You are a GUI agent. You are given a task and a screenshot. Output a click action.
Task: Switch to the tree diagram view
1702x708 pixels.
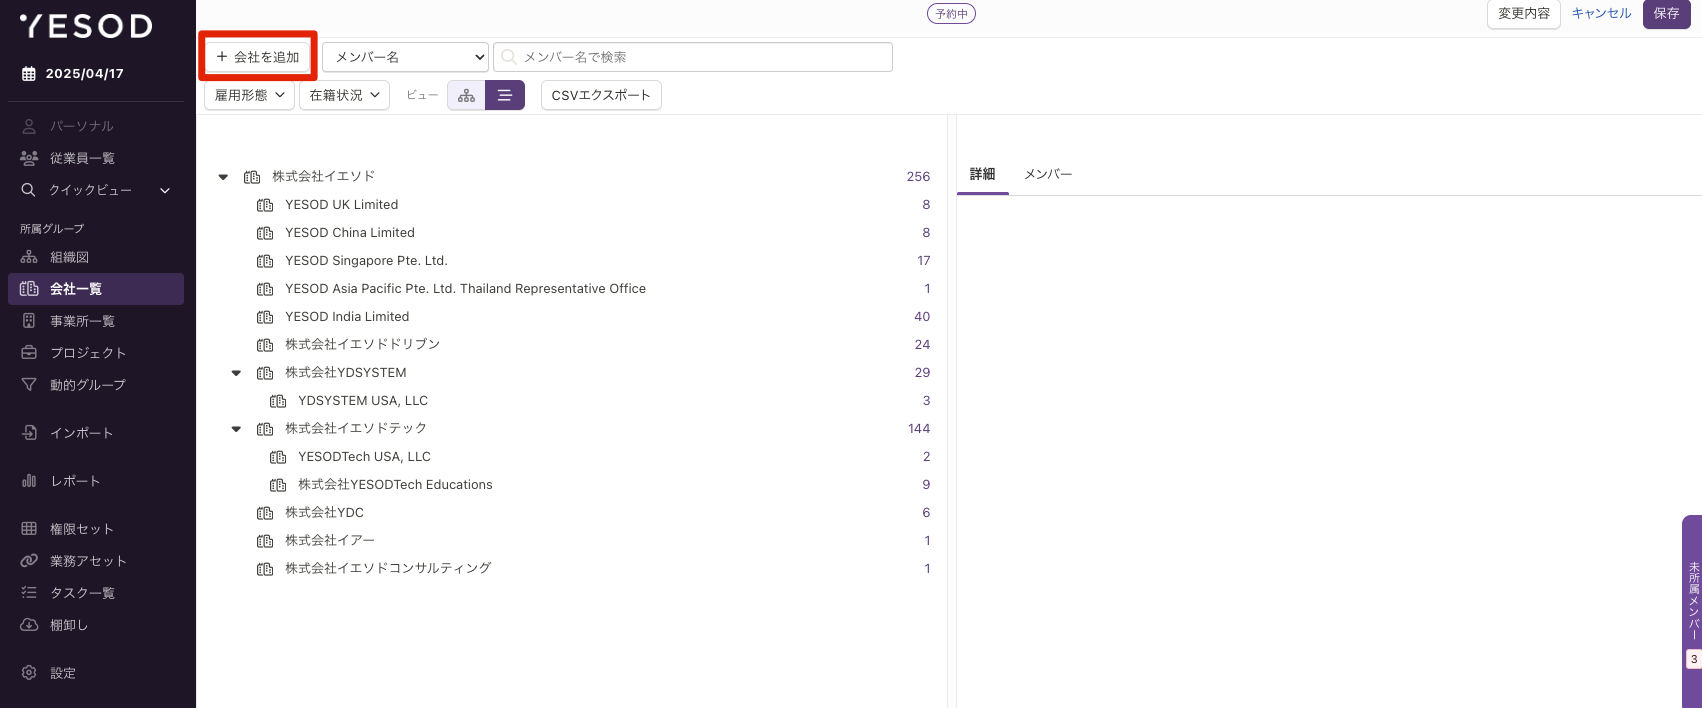[x=466, y=95]
